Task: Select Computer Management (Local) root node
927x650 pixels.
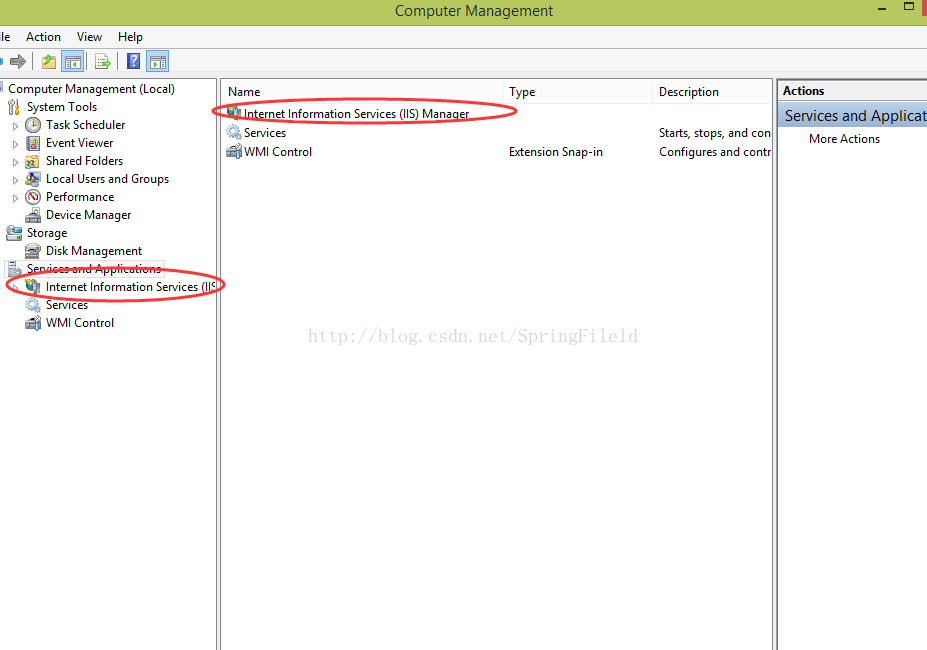Action: click(x=91, y=89)
